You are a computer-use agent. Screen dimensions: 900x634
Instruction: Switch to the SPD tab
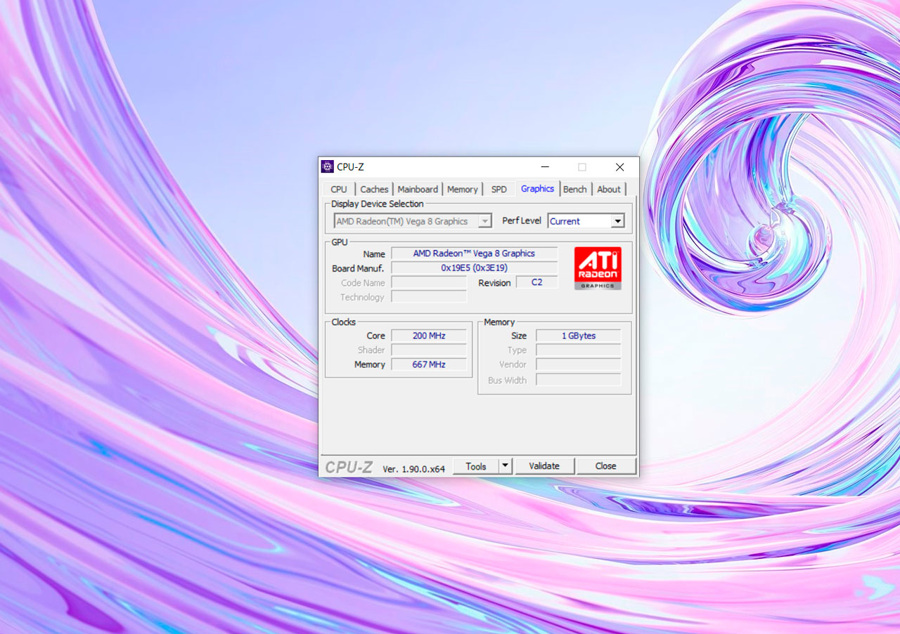[499, 189]
